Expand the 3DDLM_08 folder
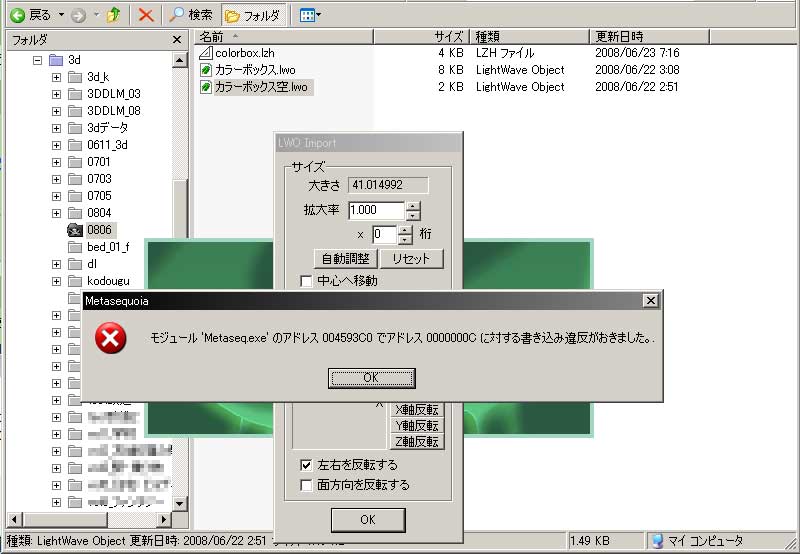Image resolution: width=800 pixels, height=554 pixels. tap(56, 111)
